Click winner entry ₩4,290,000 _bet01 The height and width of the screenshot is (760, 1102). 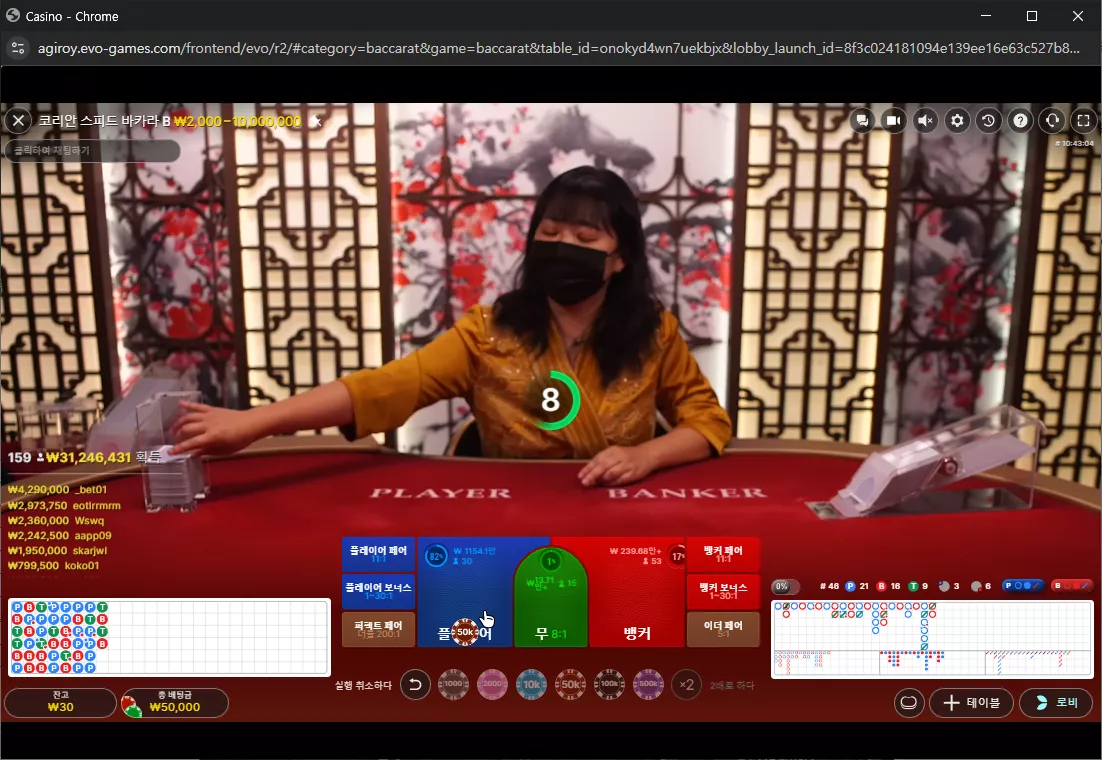tap(58, 489)
